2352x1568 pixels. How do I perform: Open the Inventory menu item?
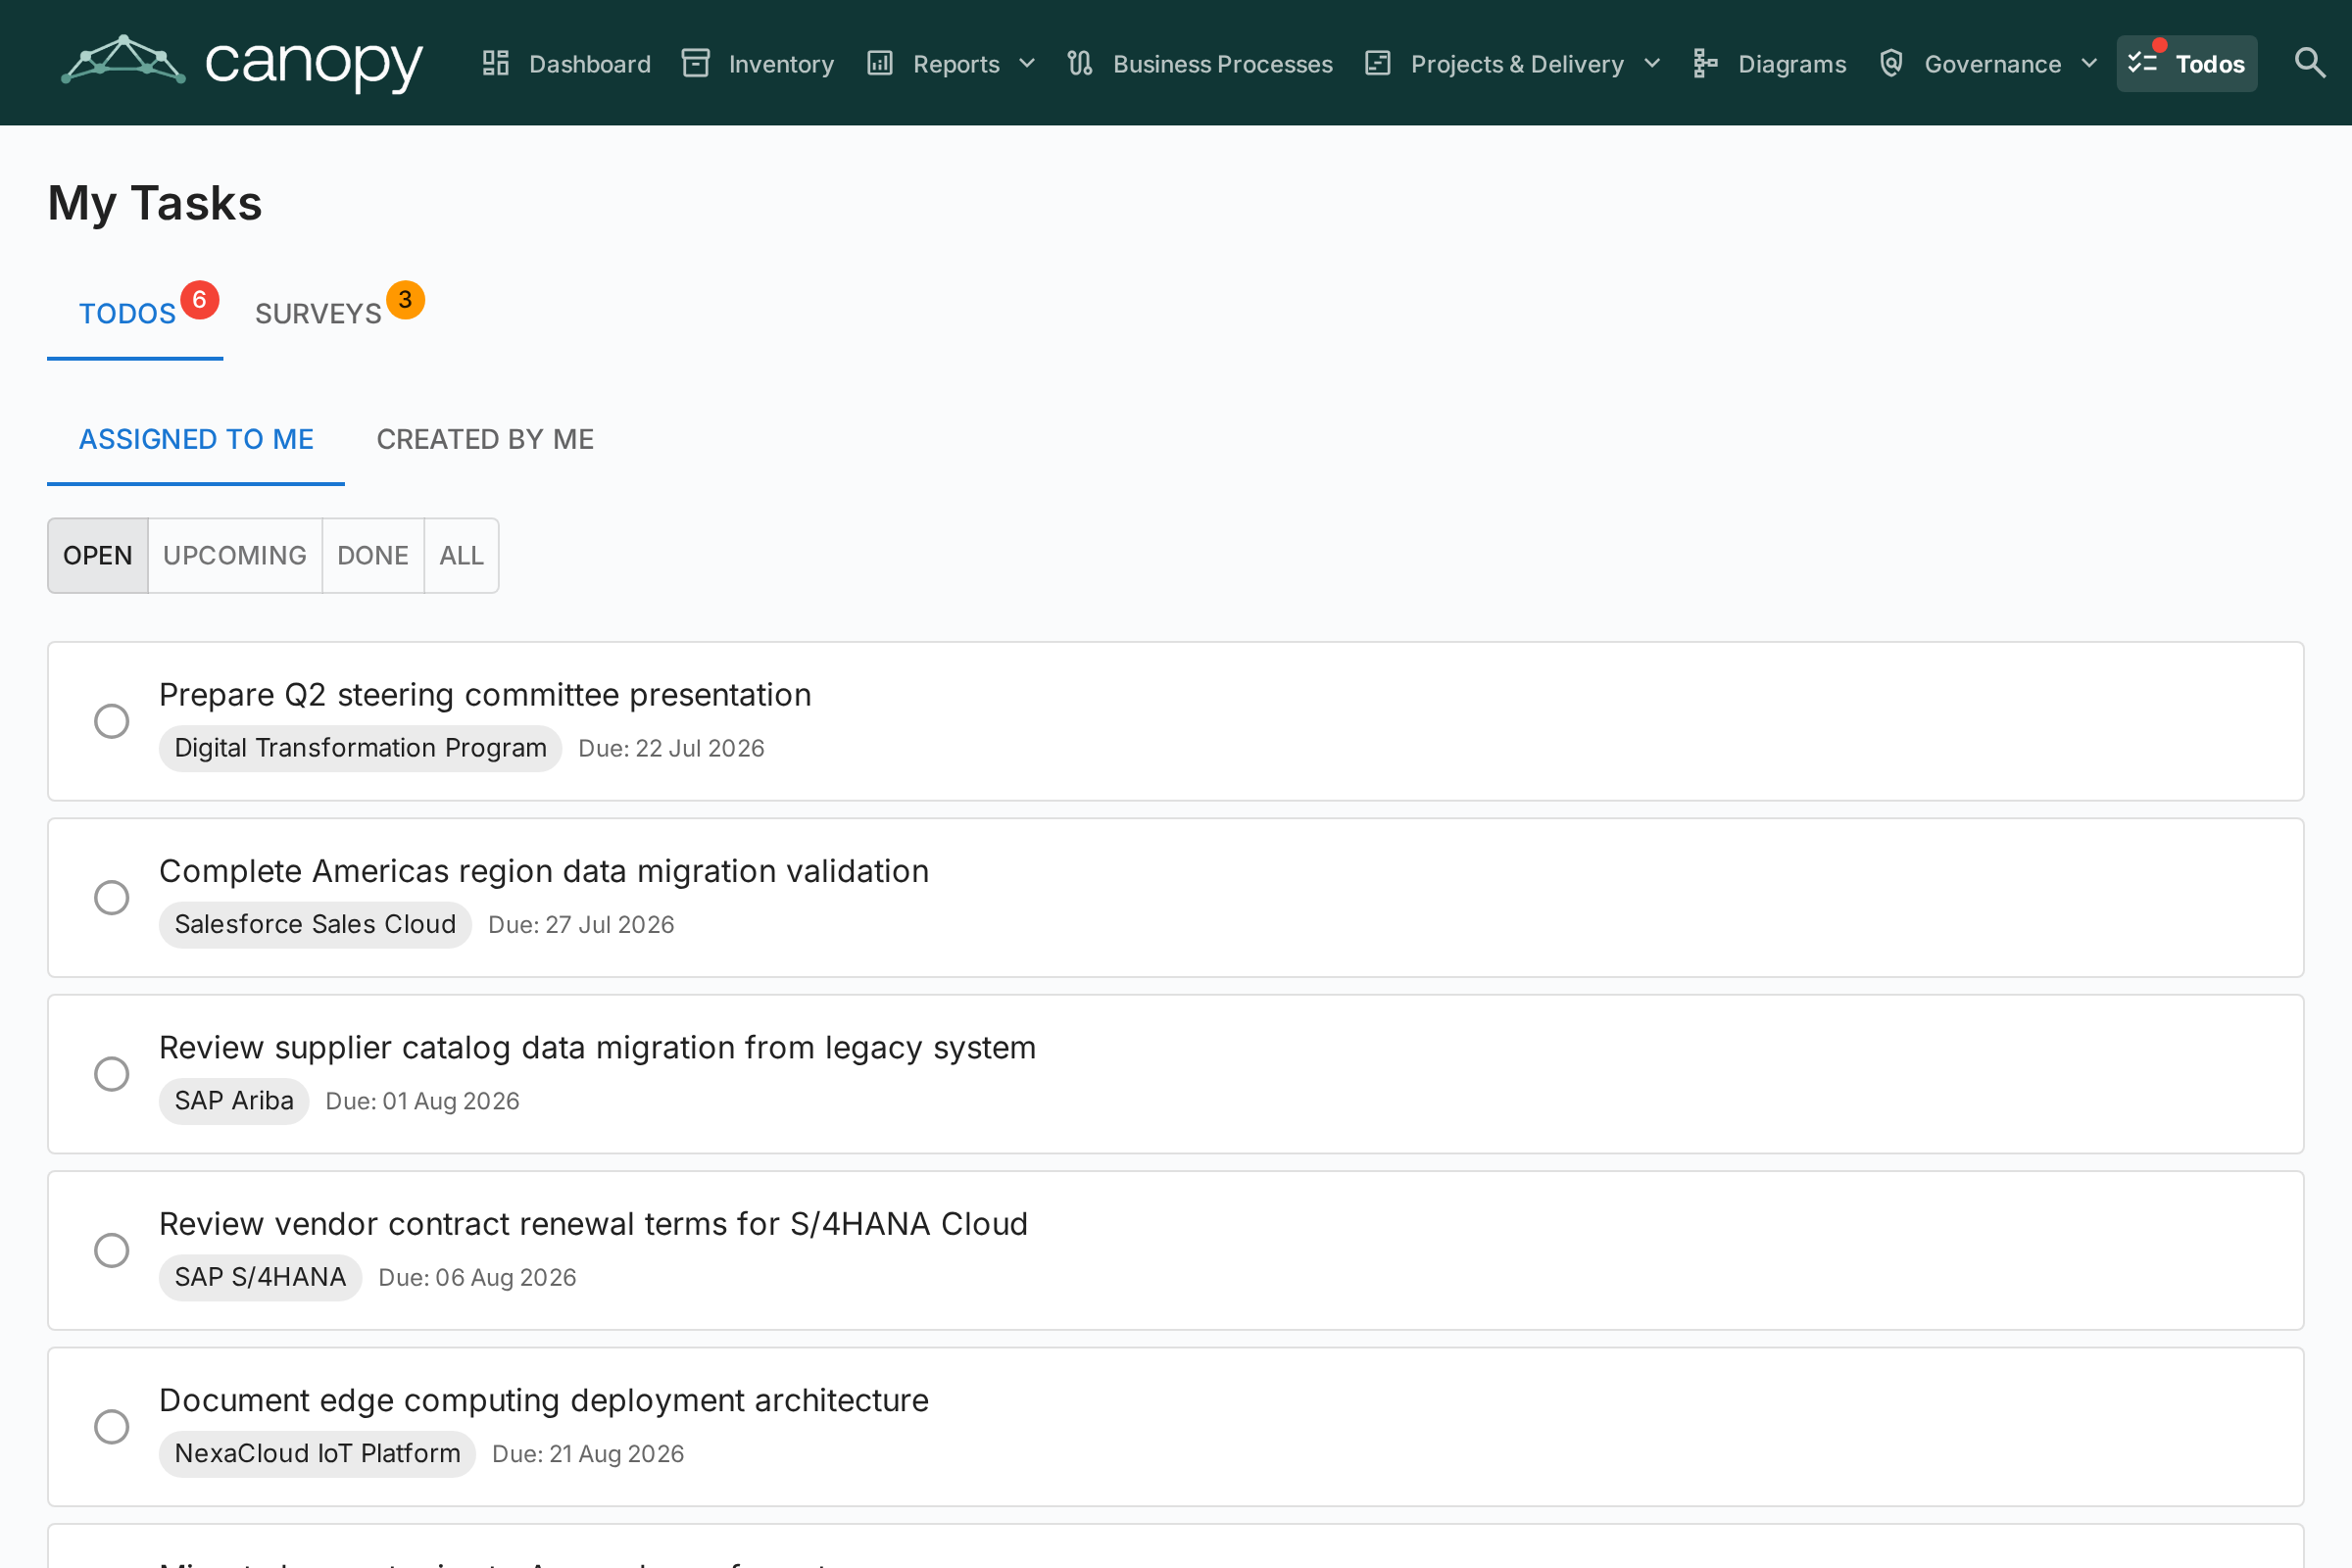point(758,64)
